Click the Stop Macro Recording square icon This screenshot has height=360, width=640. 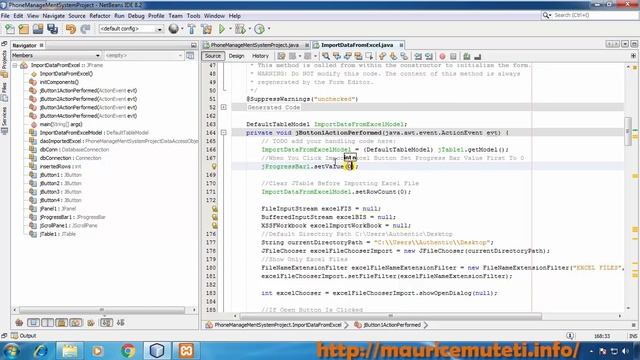(x=453, y=56)
